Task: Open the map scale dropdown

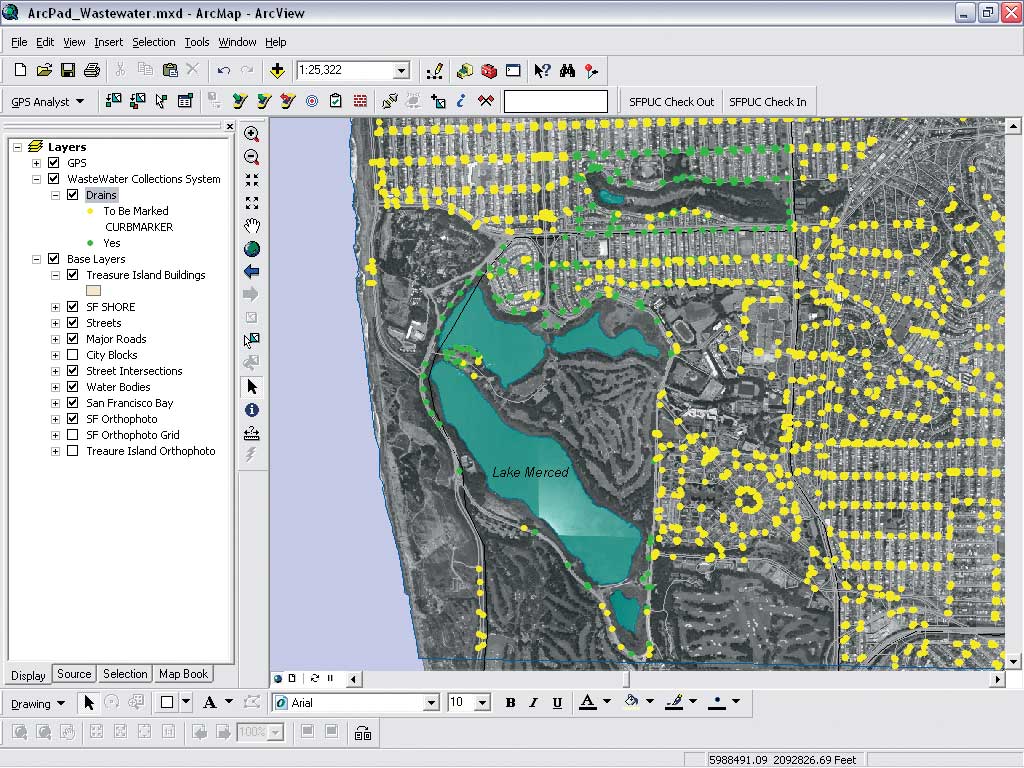Action: coord(401,70)
